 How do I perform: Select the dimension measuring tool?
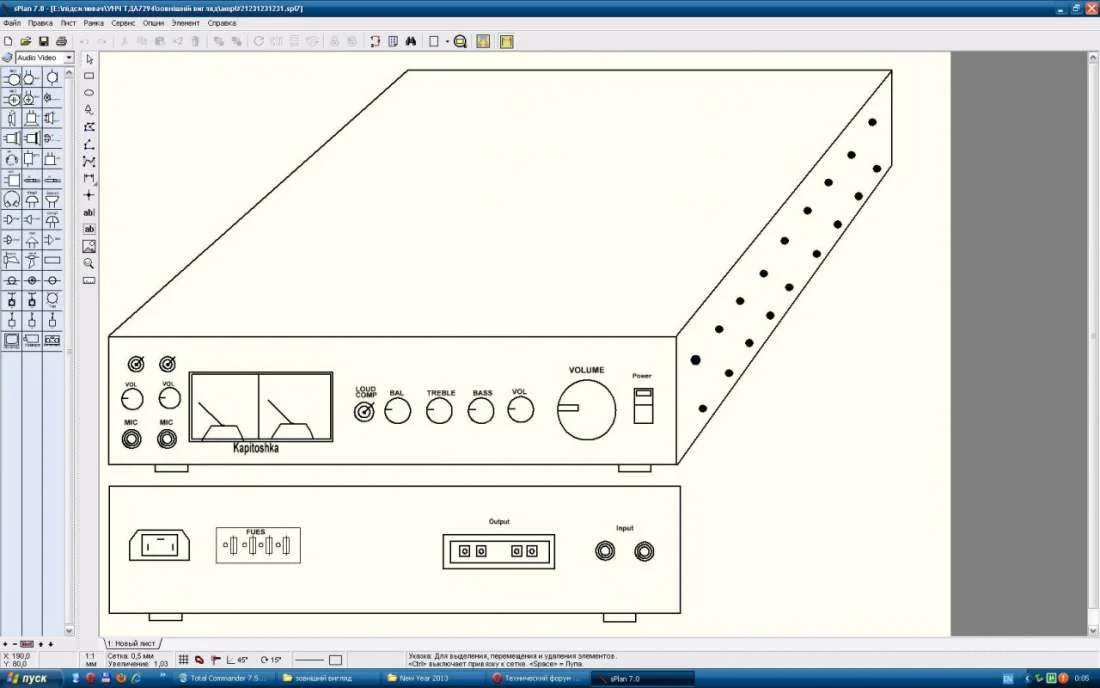[89, 178]
